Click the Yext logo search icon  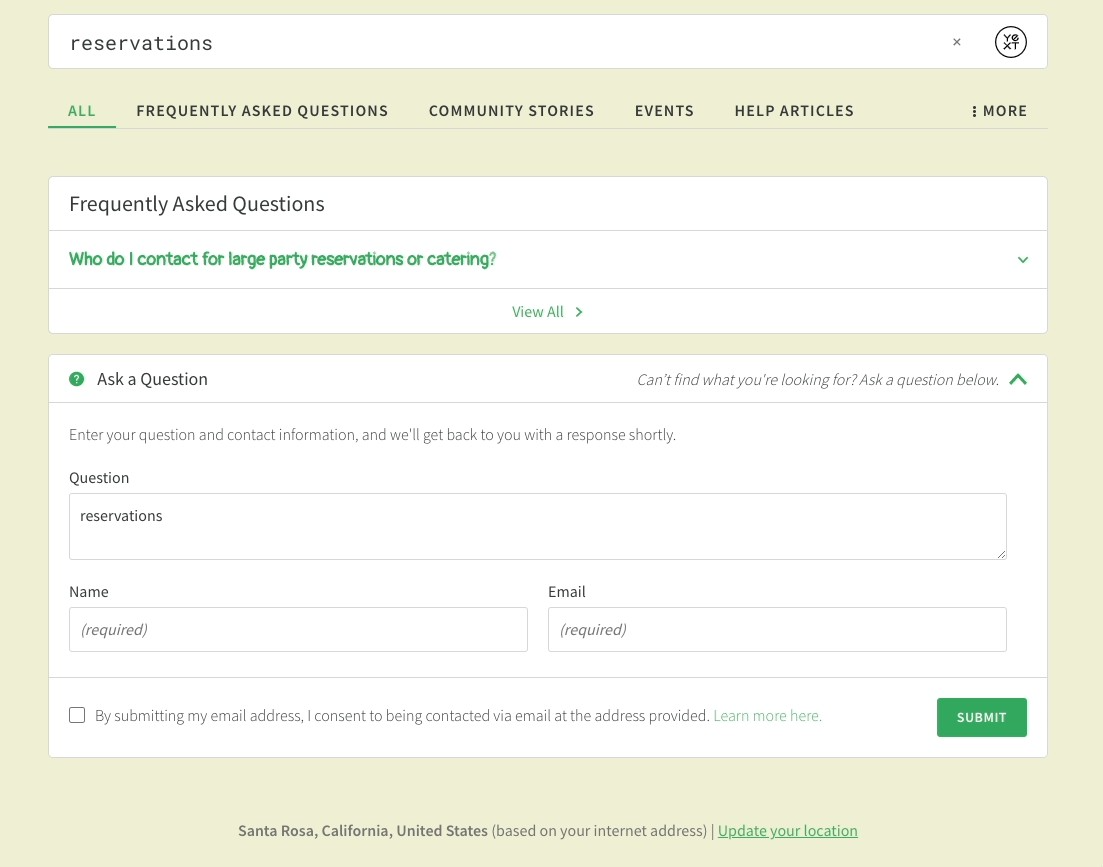[1010, 42]
